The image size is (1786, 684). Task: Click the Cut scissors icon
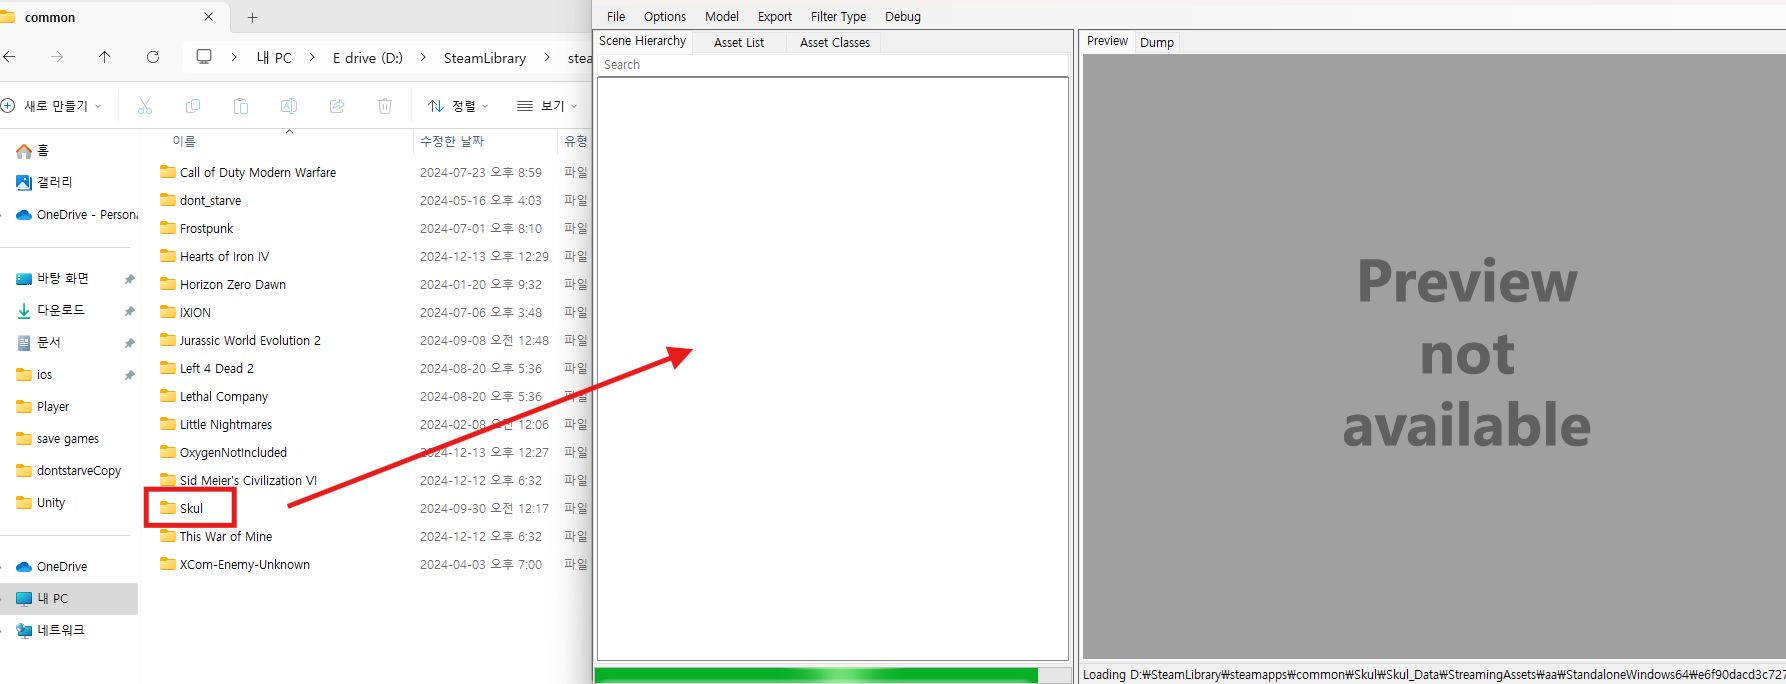pos(145,106)
